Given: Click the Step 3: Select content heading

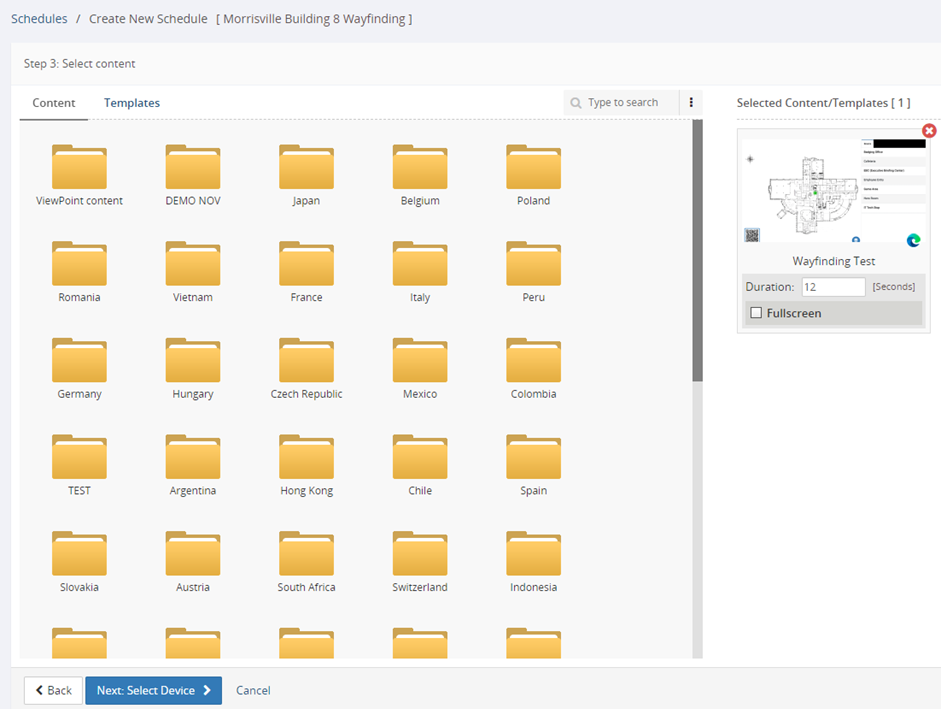Looking at the screenshot, I should pyautogui.click(x=80, y=64).
